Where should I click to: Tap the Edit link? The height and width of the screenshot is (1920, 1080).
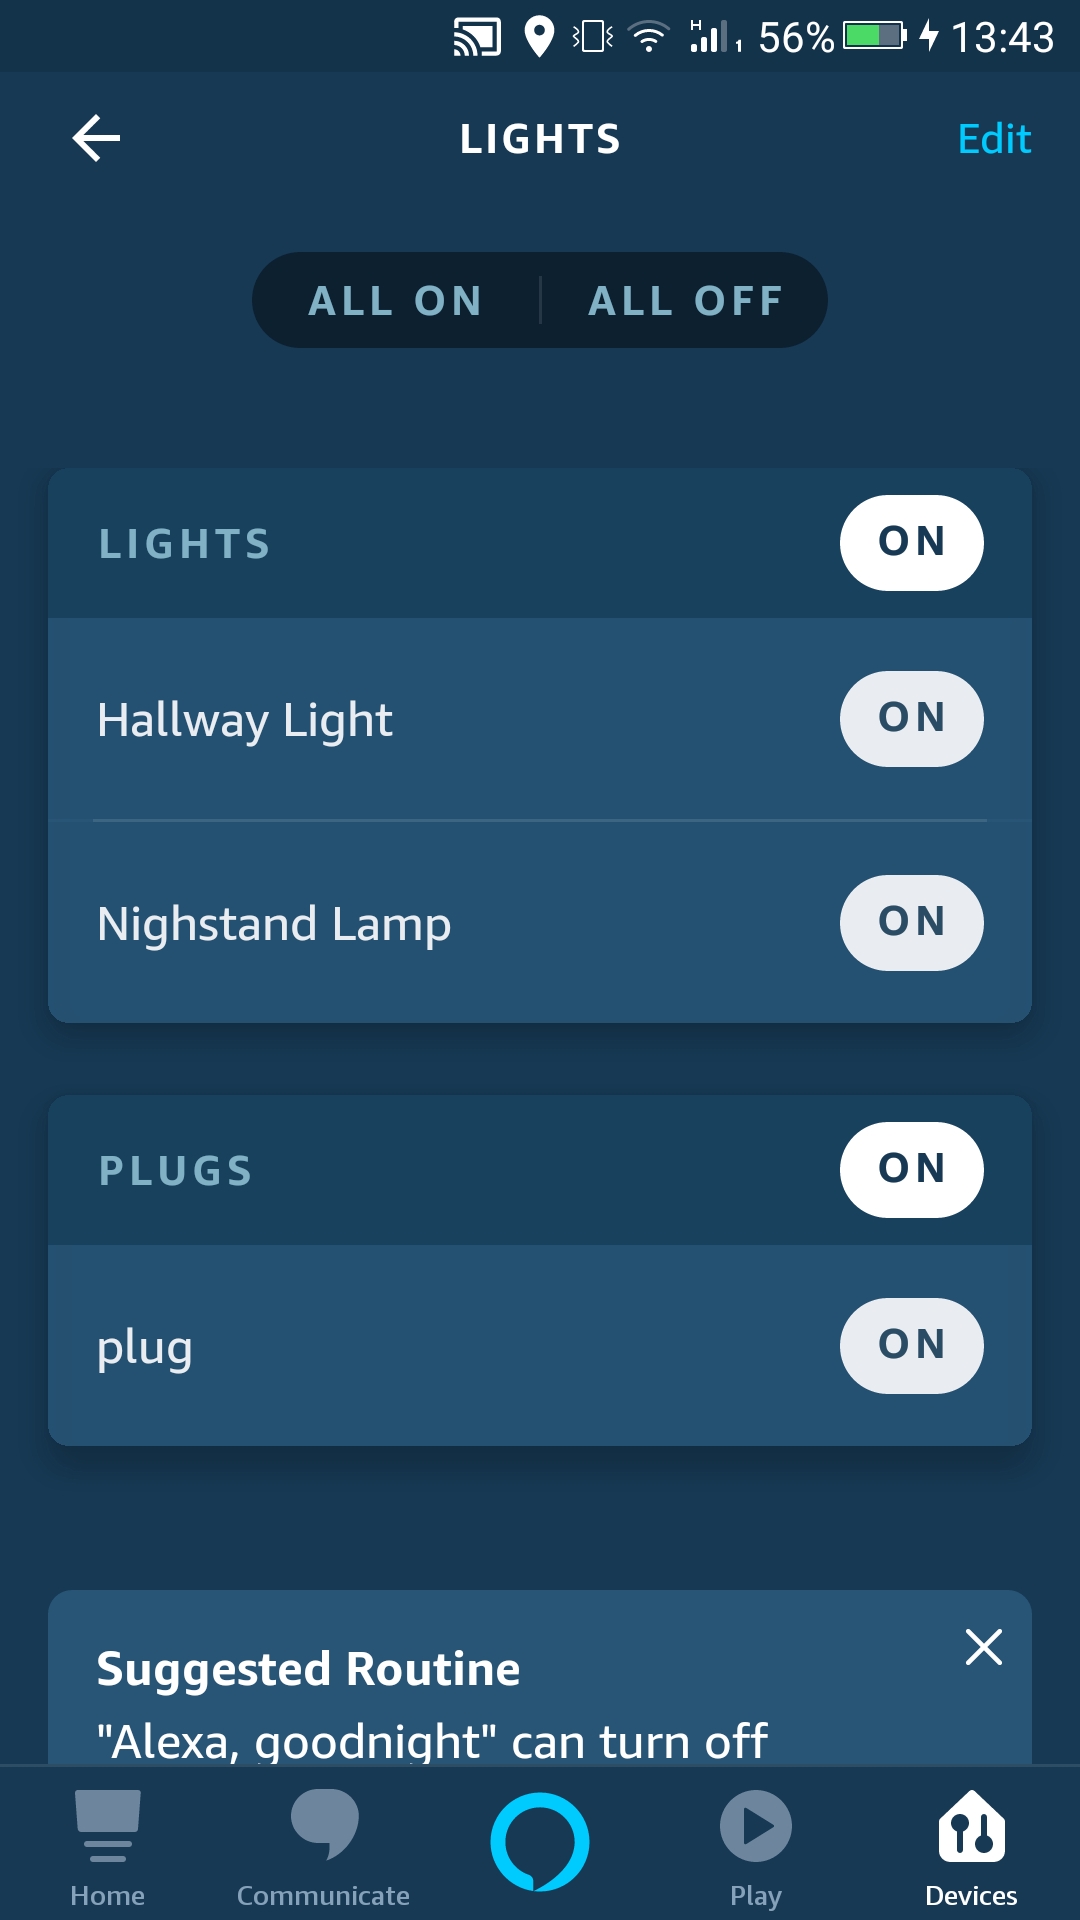pyautogui.click(x=994, y=139)
